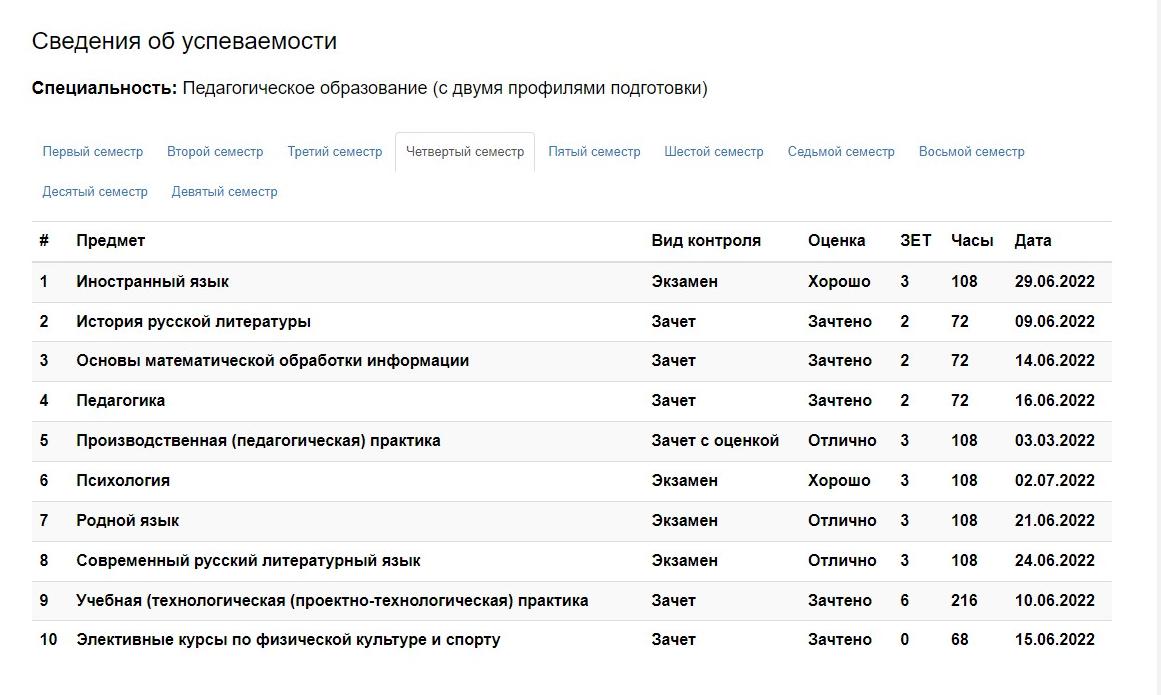Image resolution: width=1161 pixels, height=695 pixels.
Task: Select the Иностранный язык subject cell
Action: point(153,281)
